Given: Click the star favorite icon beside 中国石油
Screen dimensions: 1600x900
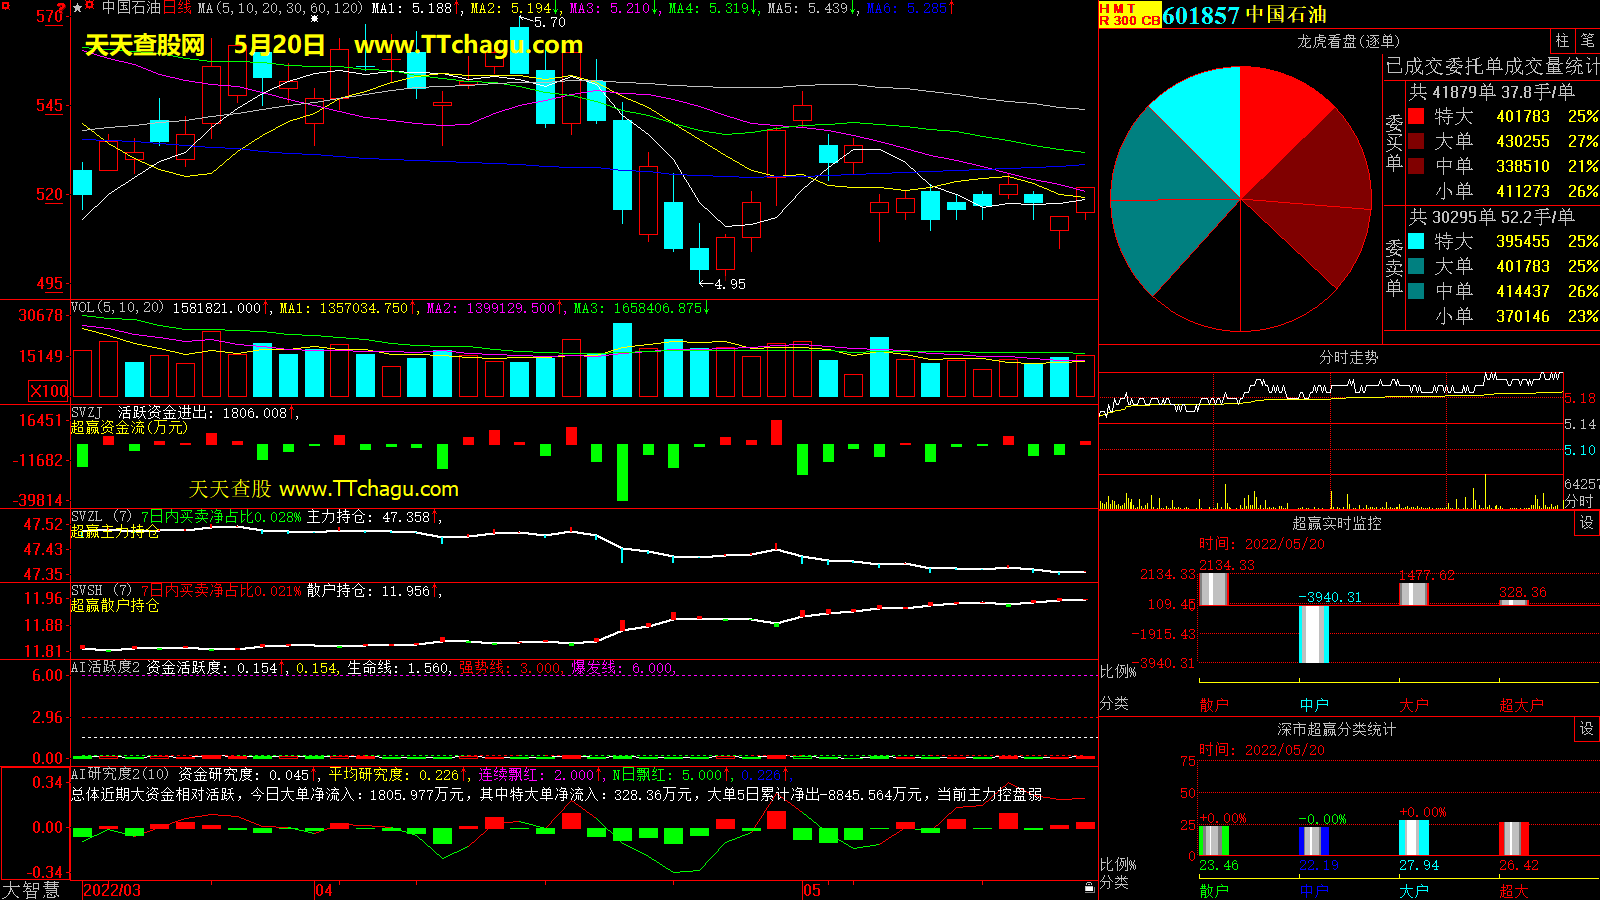Looking at the screenshot, I should pyautogui.click(x=78, y=8).
